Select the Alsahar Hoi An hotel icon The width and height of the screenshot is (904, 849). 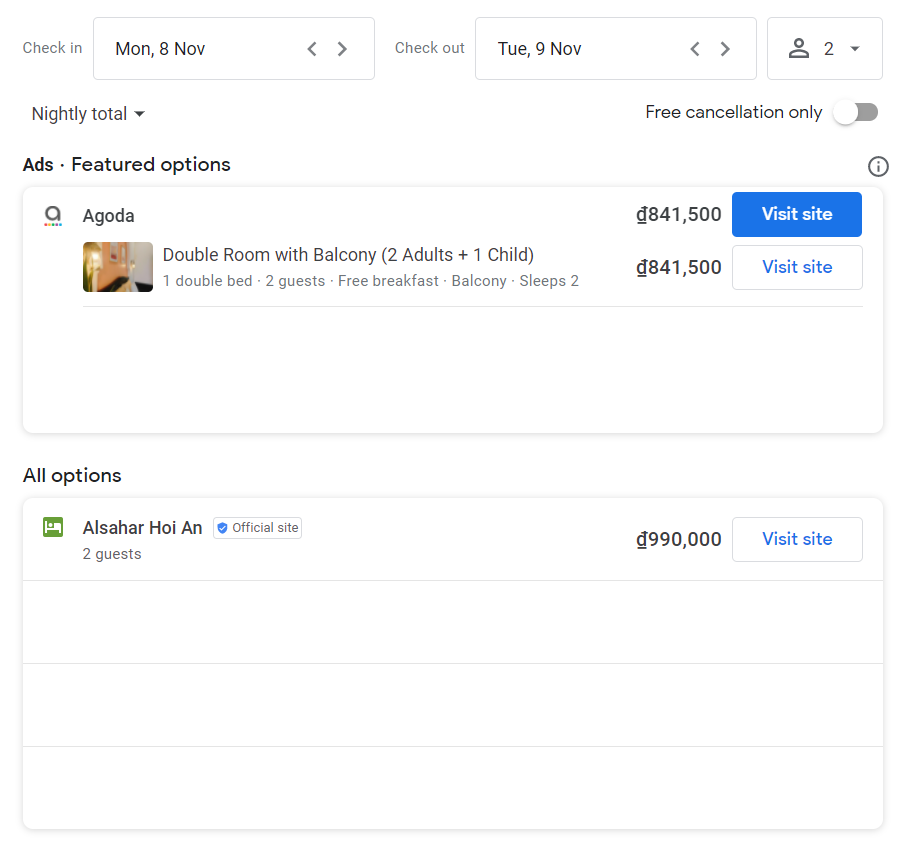52,527
